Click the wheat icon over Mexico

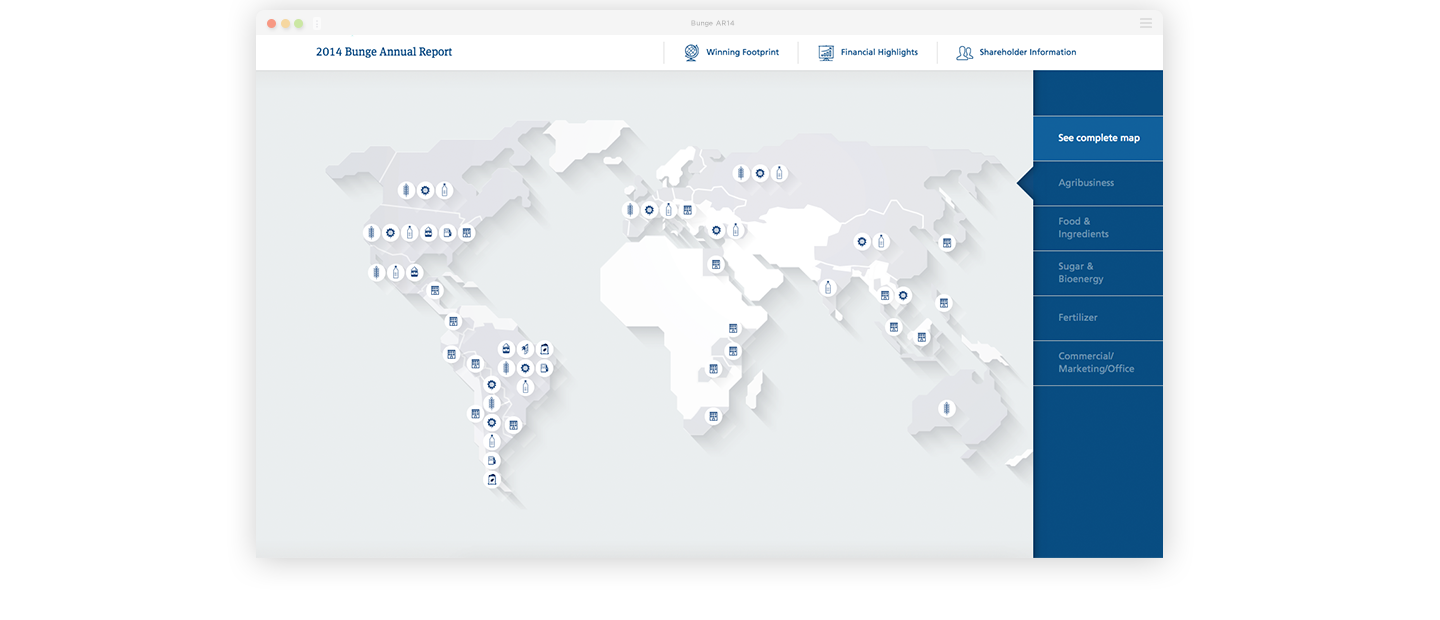377,272
